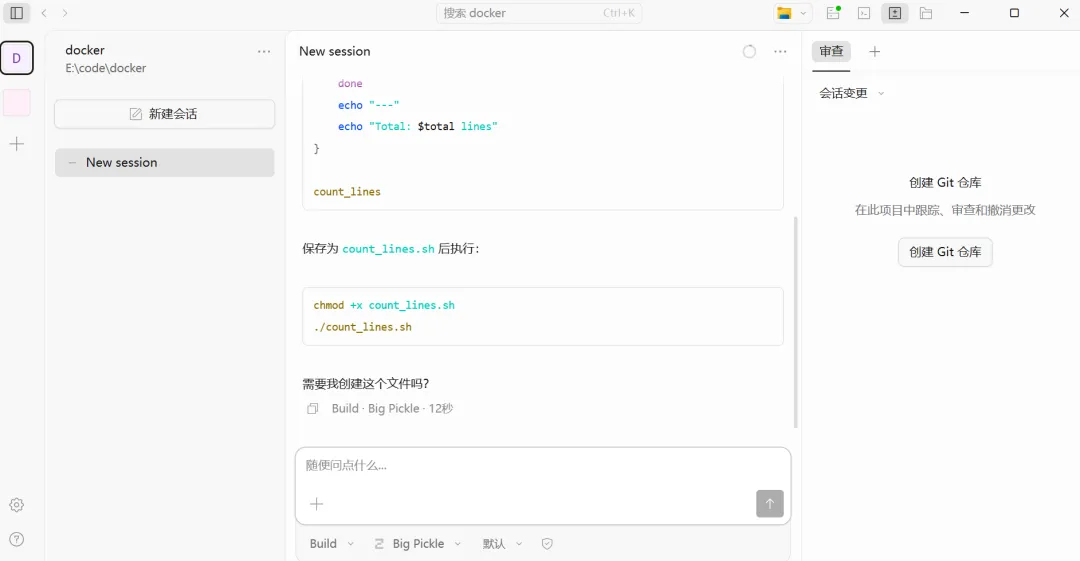This screenshot has height=561, width=1080.
Task: Open help question mark icon
Action: pos(17,540)
